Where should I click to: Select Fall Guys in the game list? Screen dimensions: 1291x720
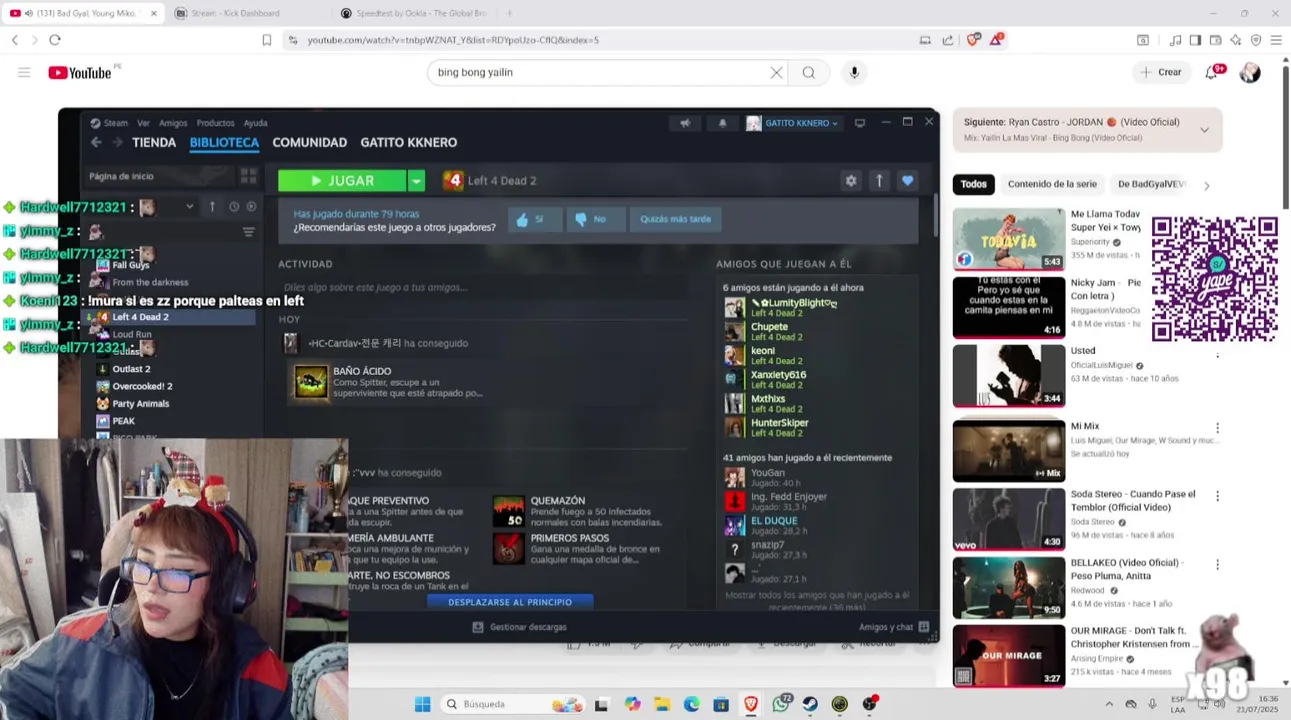130,265
